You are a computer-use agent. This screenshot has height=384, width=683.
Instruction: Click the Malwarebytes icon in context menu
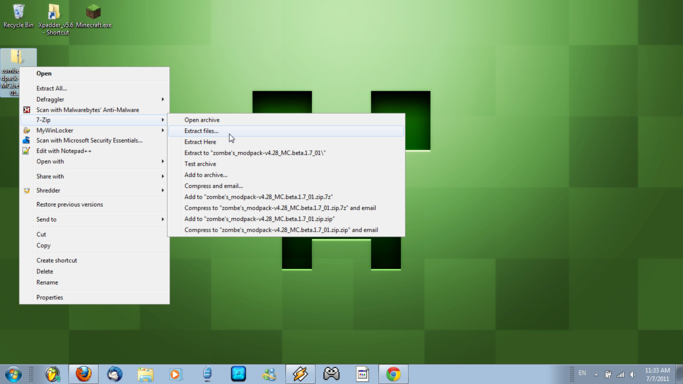(x=27, y=110)
